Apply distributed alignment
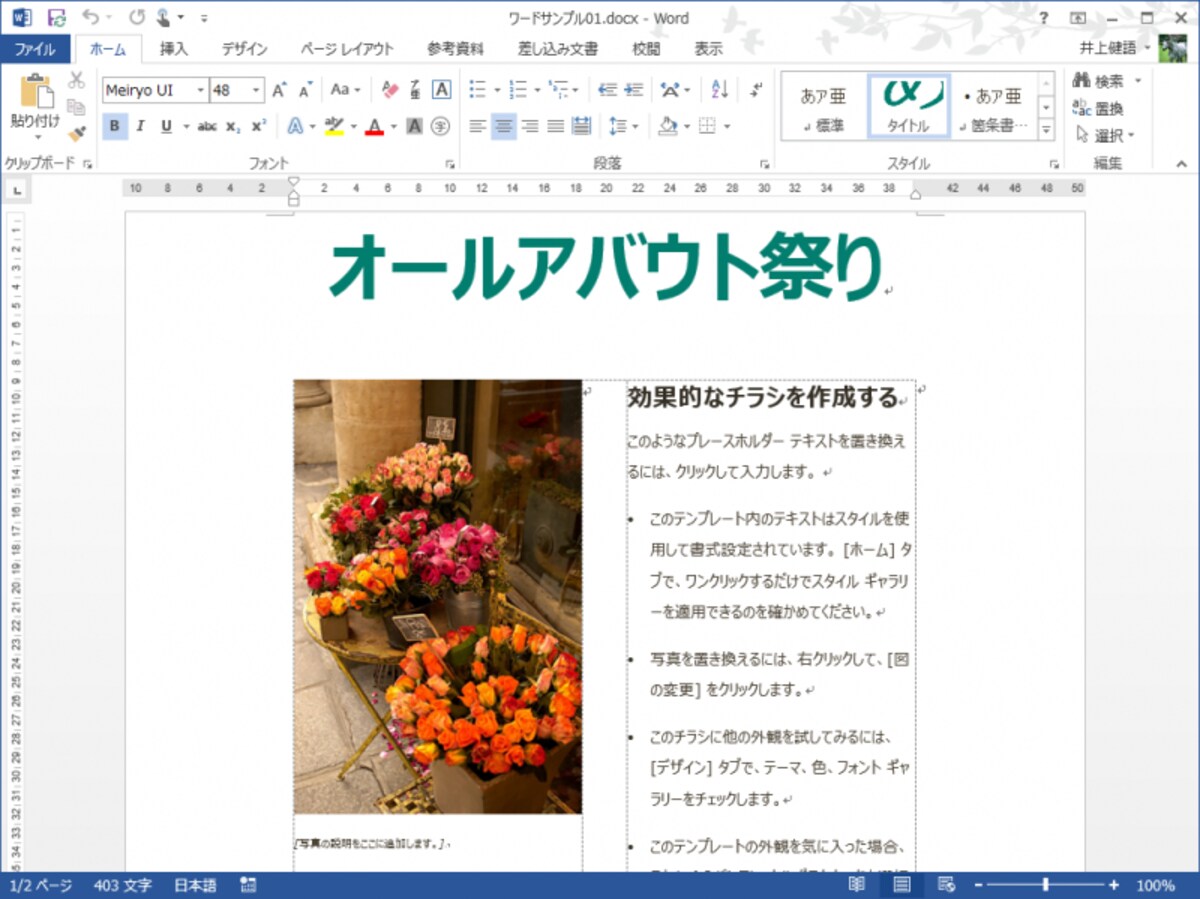This screenshot has height=899, width=1200. [581, 126]
